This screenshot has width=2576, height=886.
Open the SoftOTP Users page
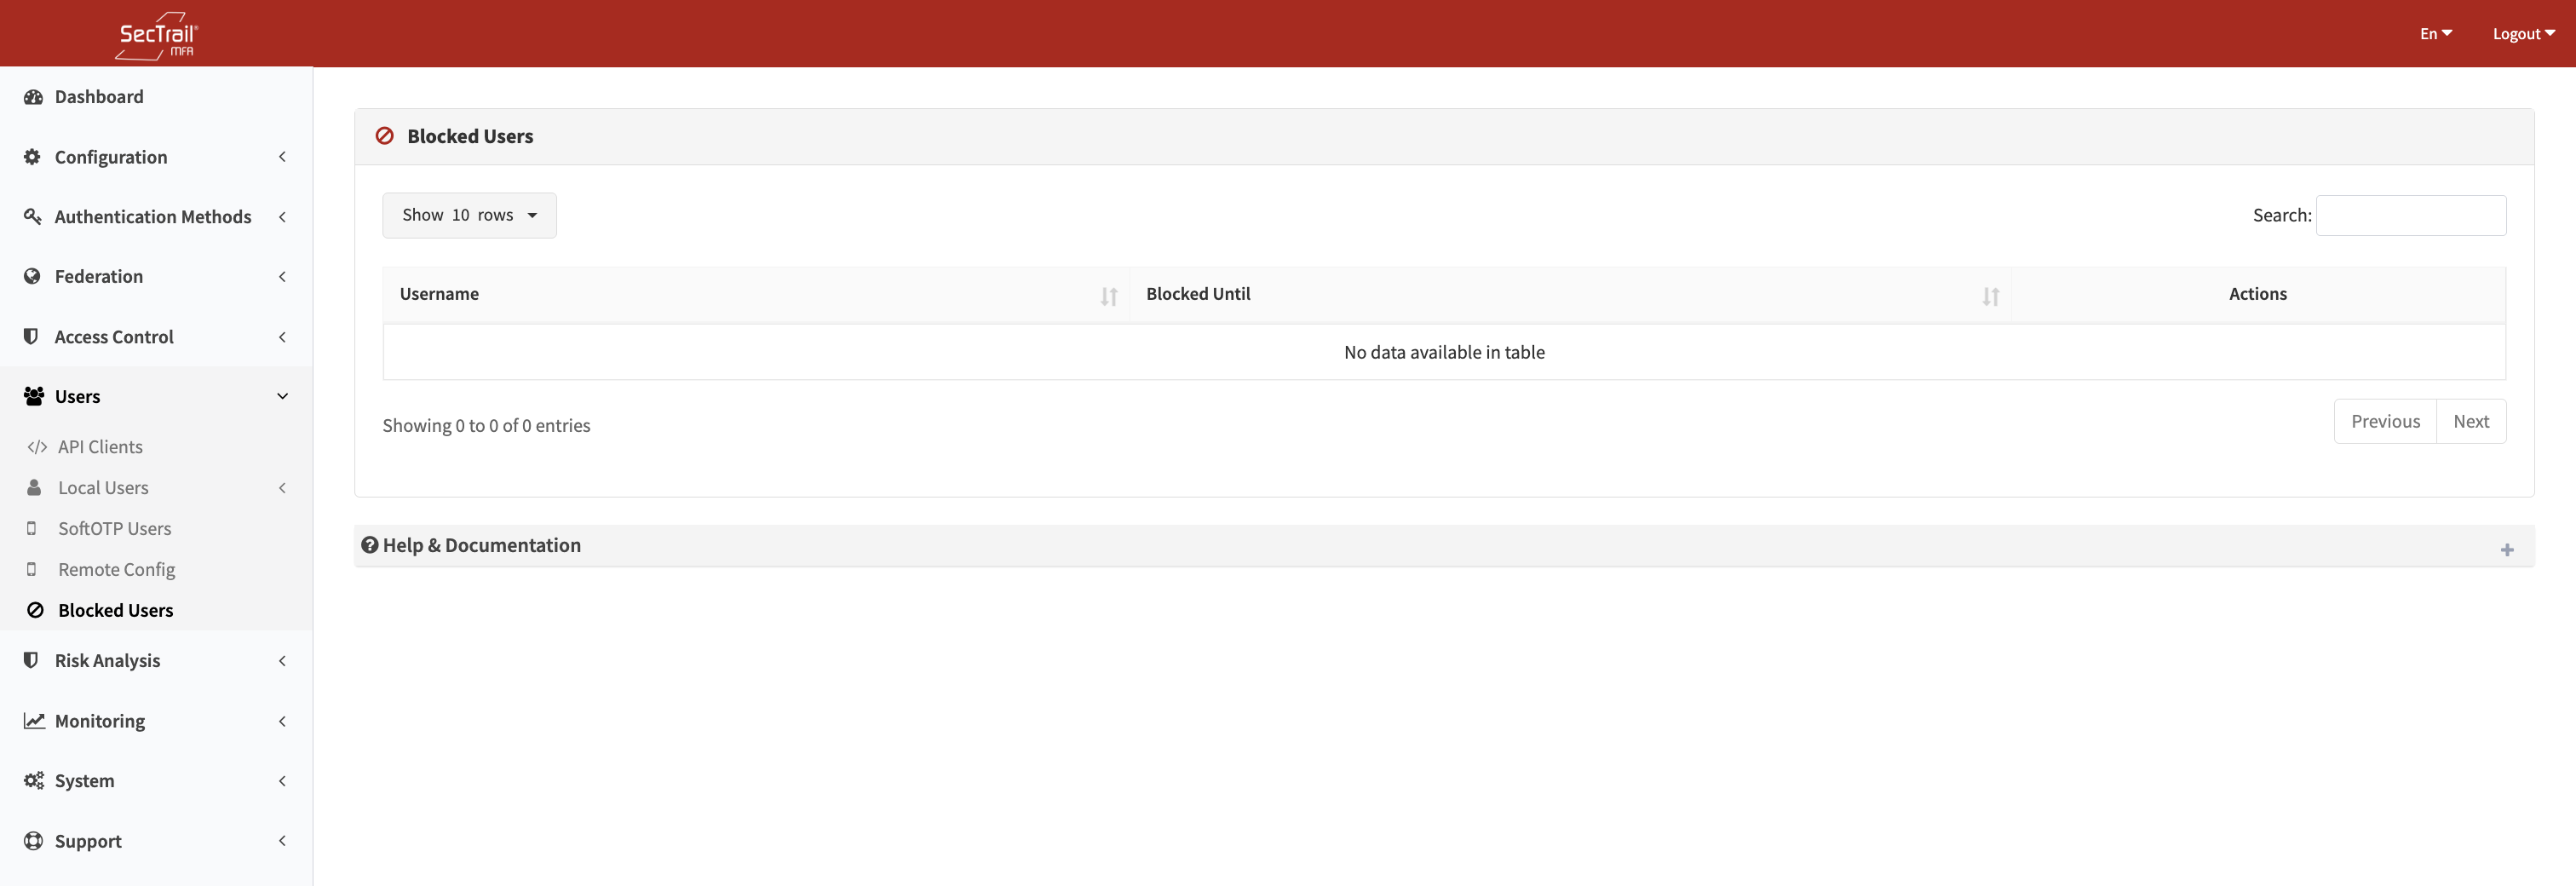coord(114,529)
